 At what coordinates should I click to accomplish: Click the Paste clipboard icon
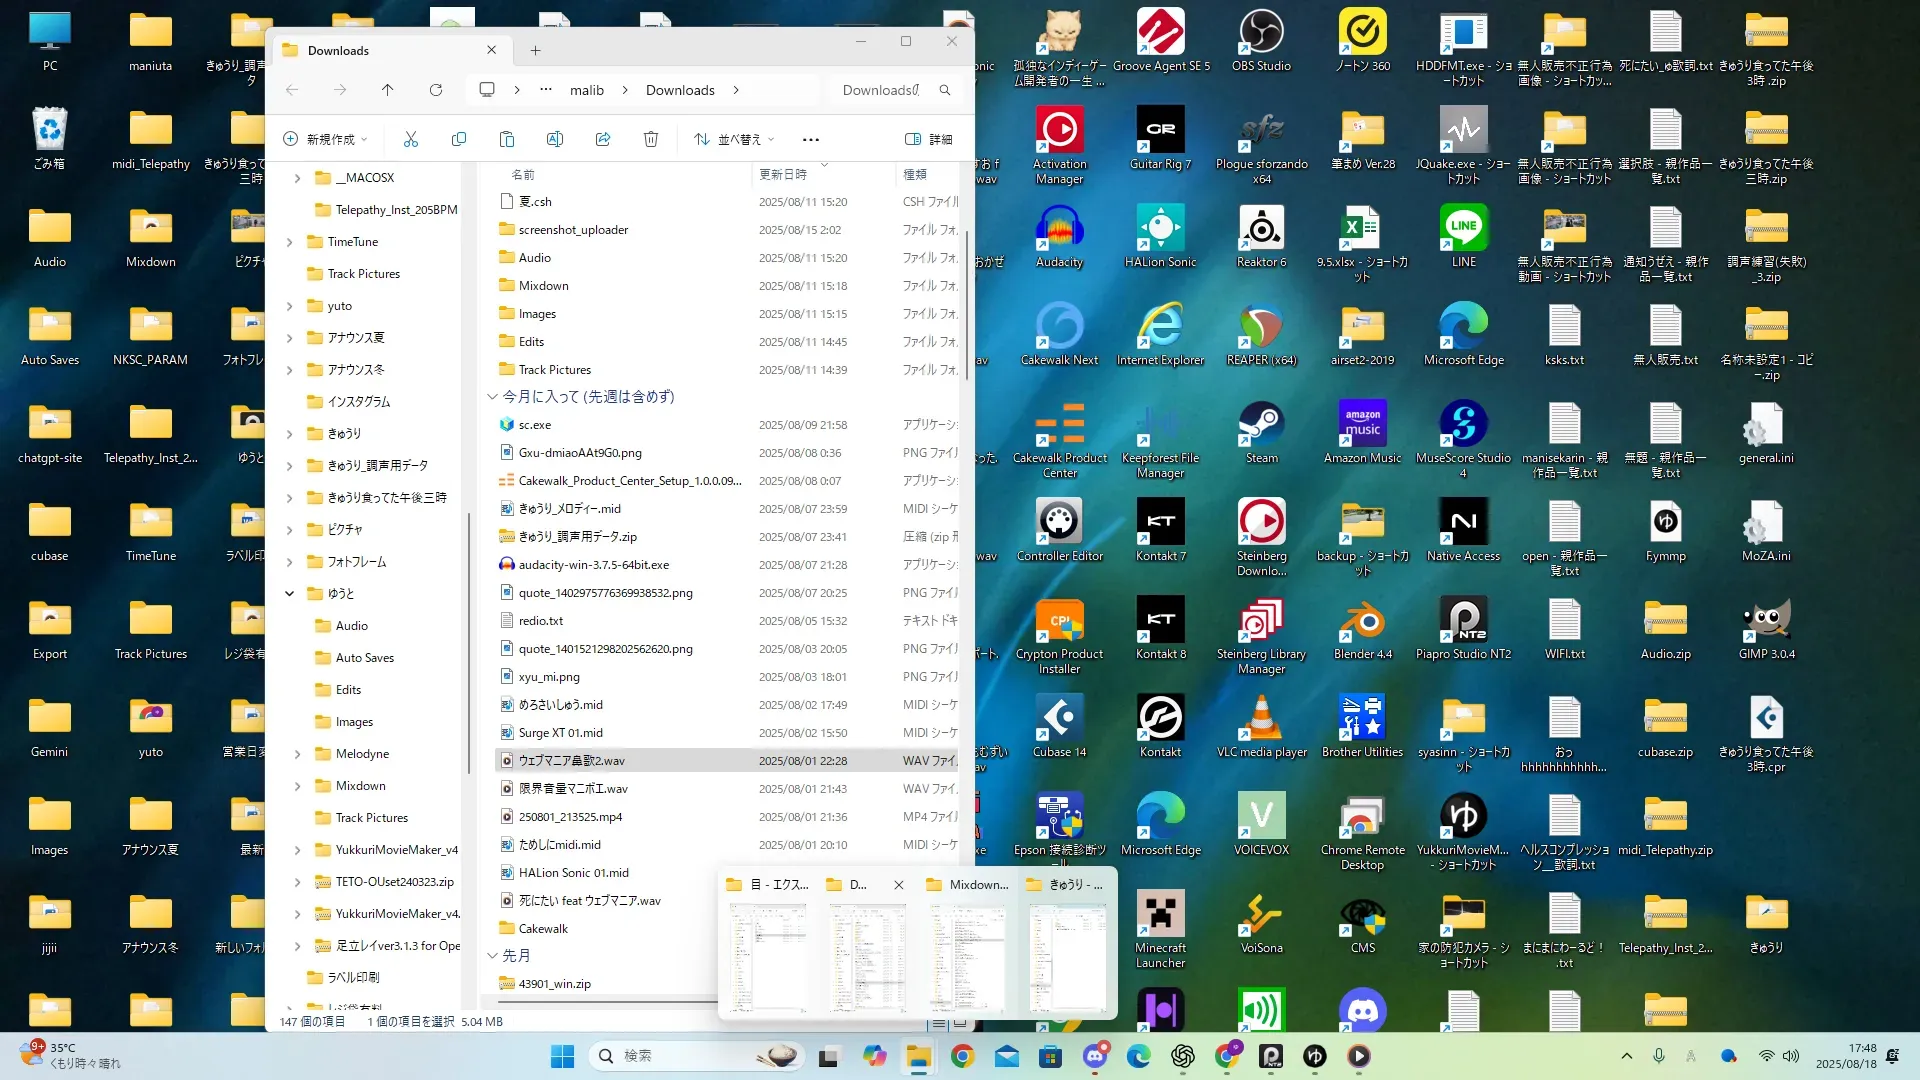507,139
